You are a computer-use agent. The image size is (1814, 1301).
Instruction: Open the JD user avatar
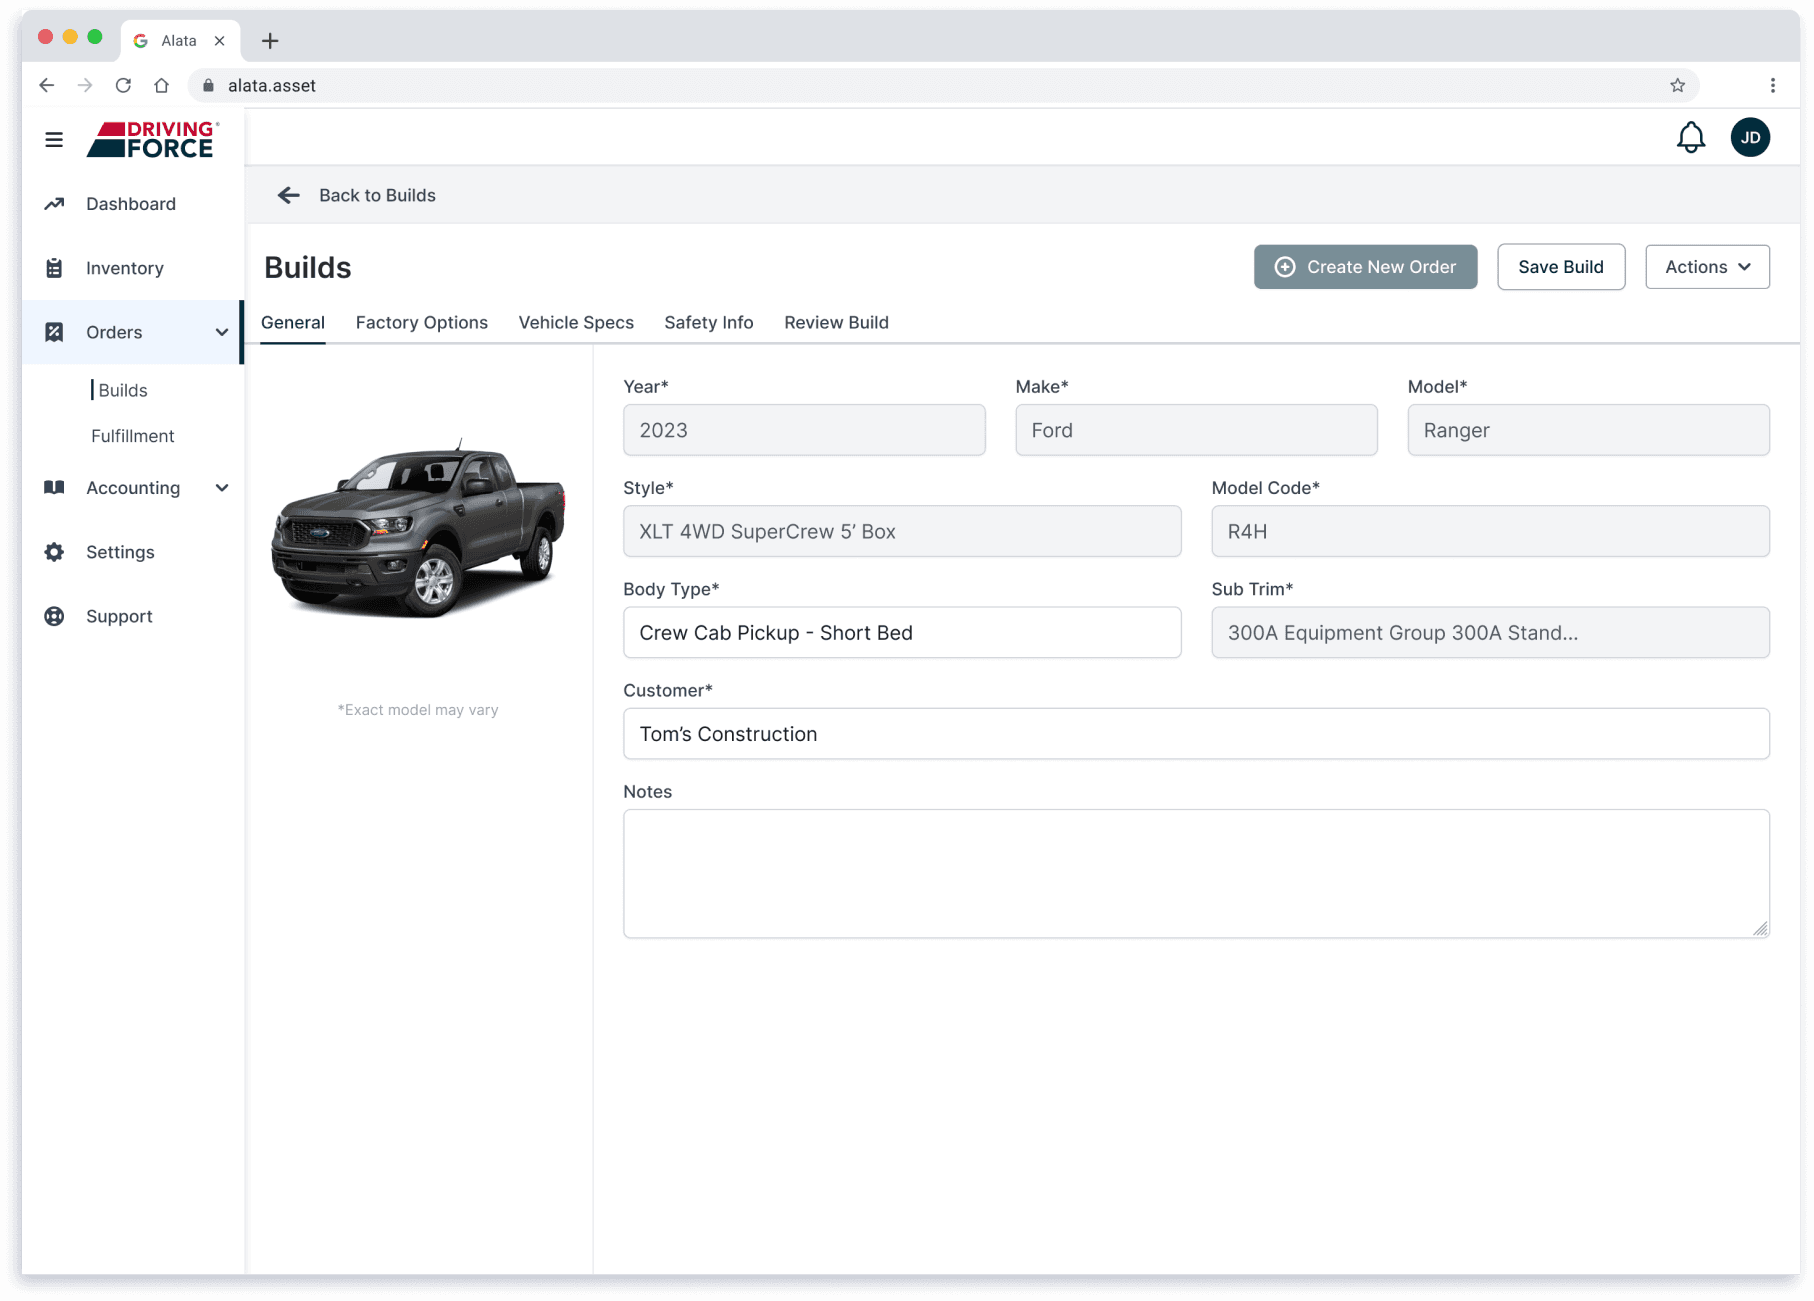pyautogui.click(x=1750, y=137)
